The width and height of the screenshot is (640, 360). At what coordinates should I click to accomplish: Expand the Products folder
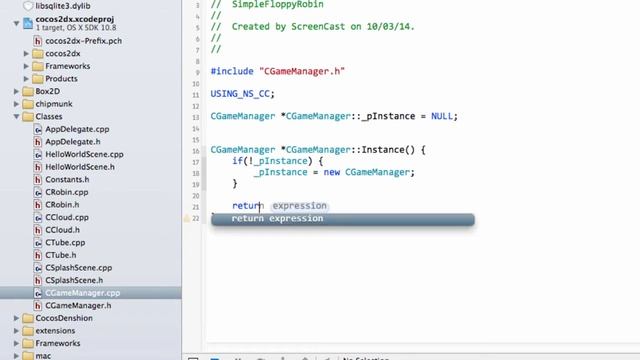click(26, 78)
